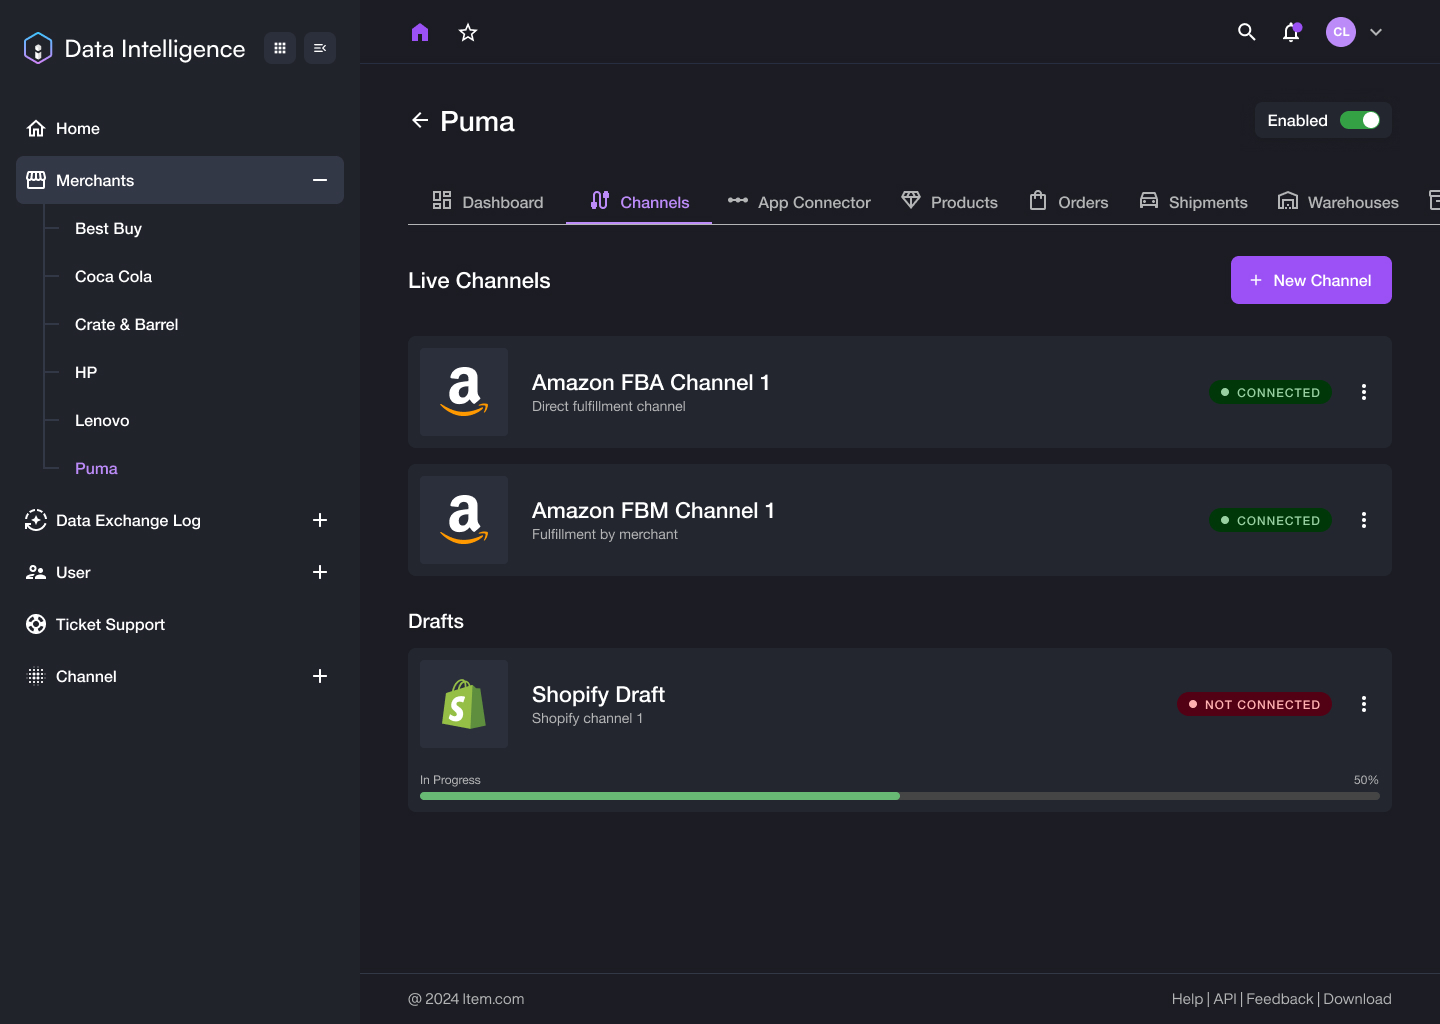1440x1024 pixels.
Task: Click the Orders bag icon
Action: [1038, 200]
